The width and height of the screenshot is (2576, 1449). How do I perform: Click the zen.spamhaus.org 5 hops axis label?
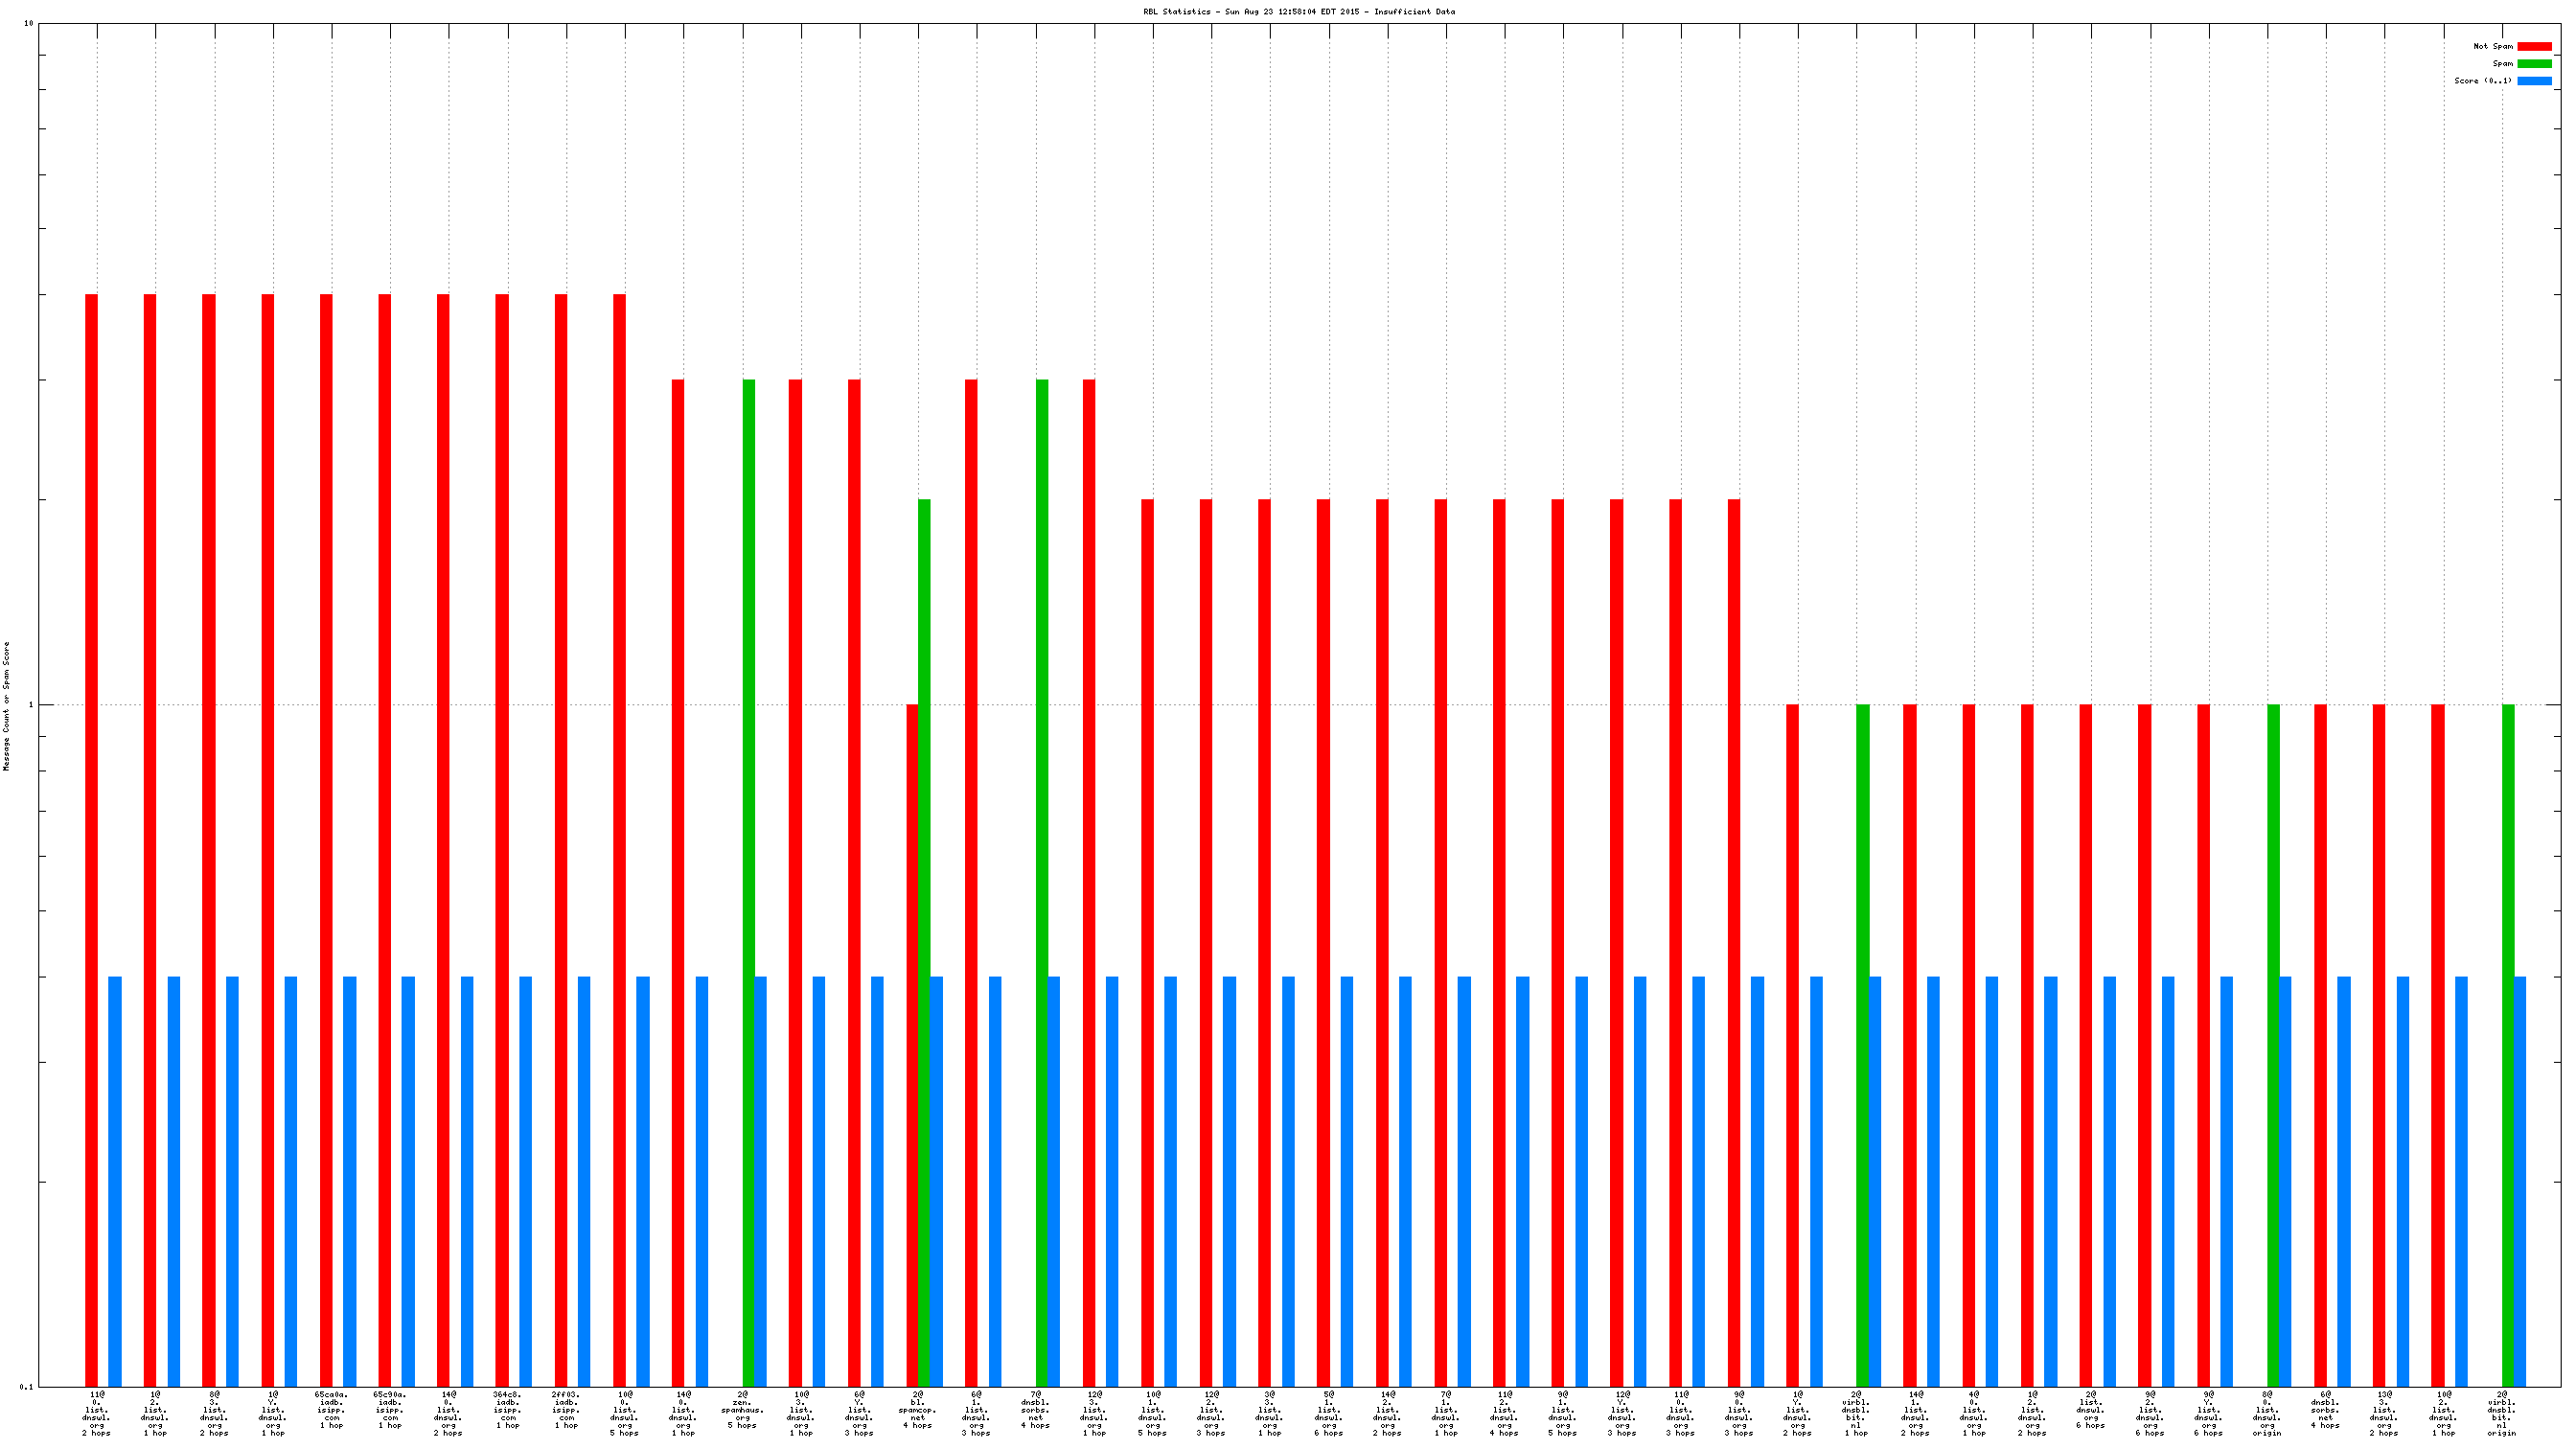[x=742, y=1410]
